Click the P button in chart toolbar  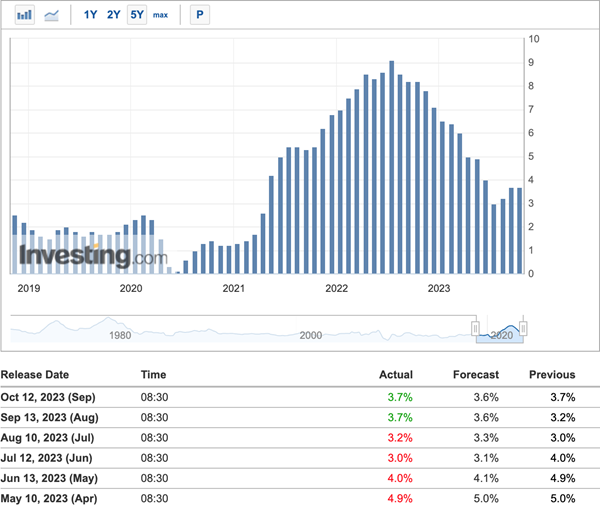tap(200, 15)
